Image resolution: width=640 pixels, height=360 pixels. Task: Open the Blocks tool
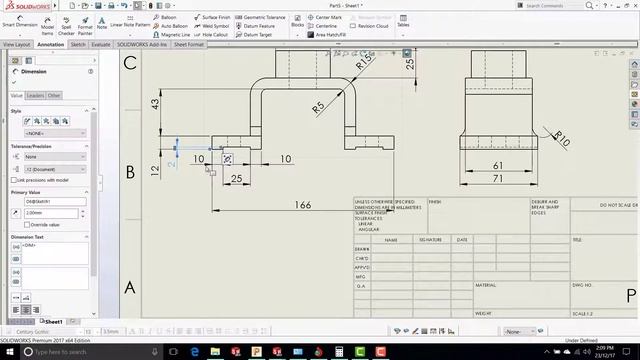coord(298,22)
